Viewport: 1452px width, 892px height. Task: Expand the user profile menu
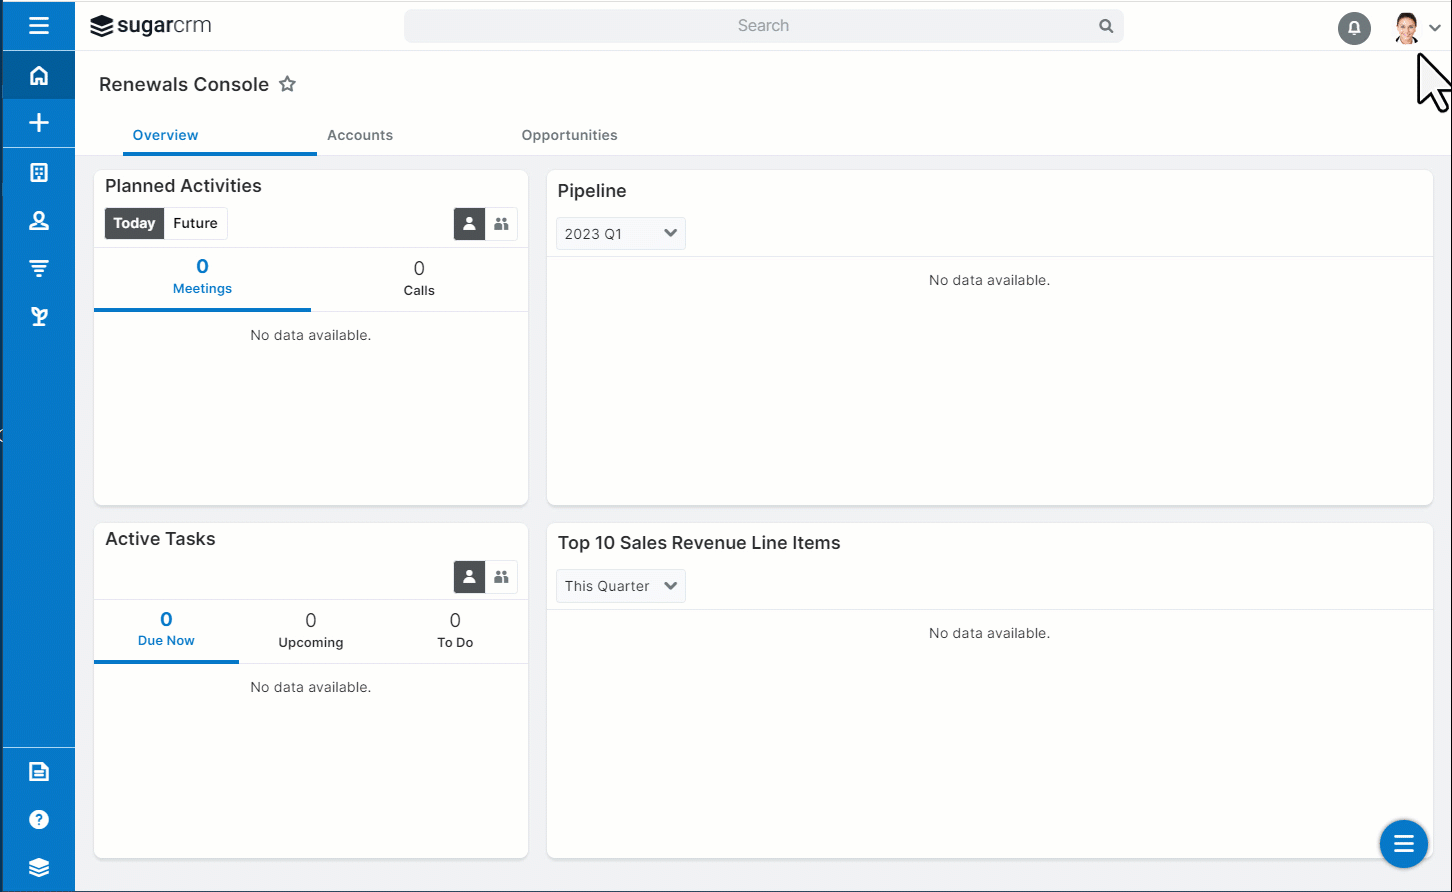[x=1434, y=28]
